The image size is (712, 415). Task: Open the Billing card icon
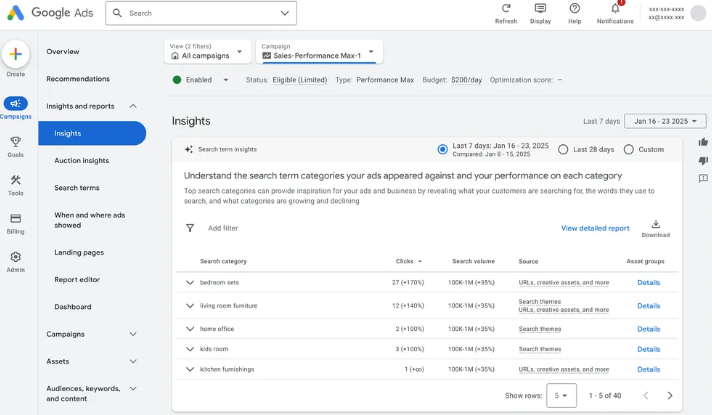click(15, 218)
